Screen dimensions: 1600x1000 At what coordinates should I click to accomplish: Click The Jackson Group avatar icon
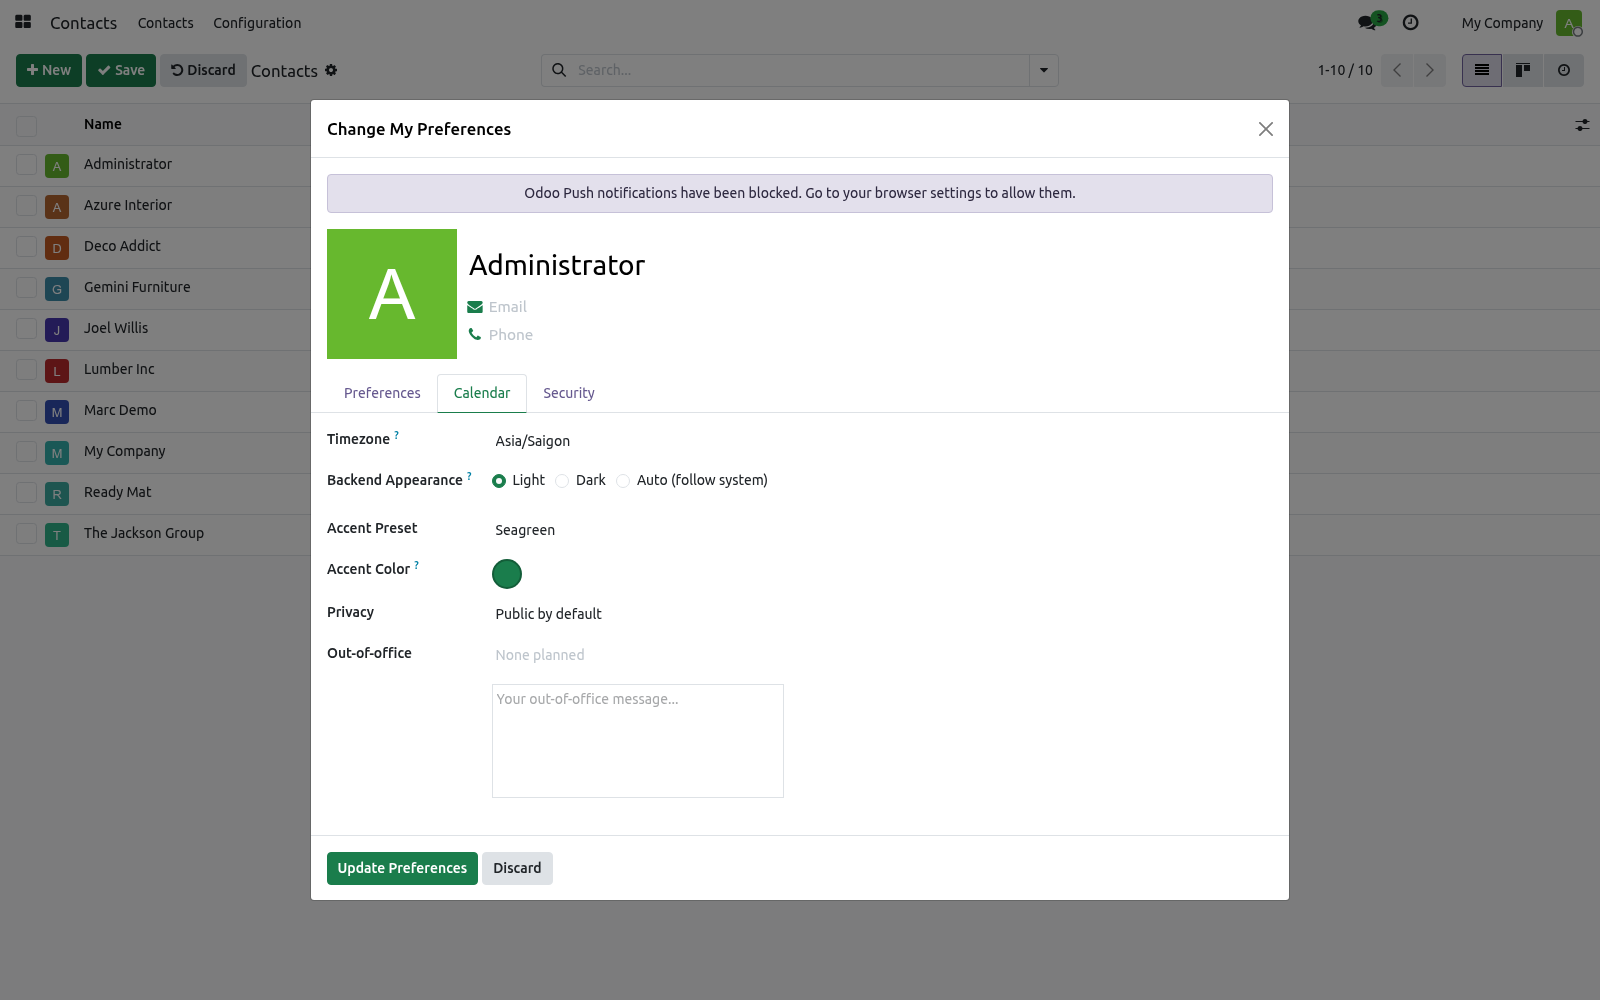[x=57, y=535]
